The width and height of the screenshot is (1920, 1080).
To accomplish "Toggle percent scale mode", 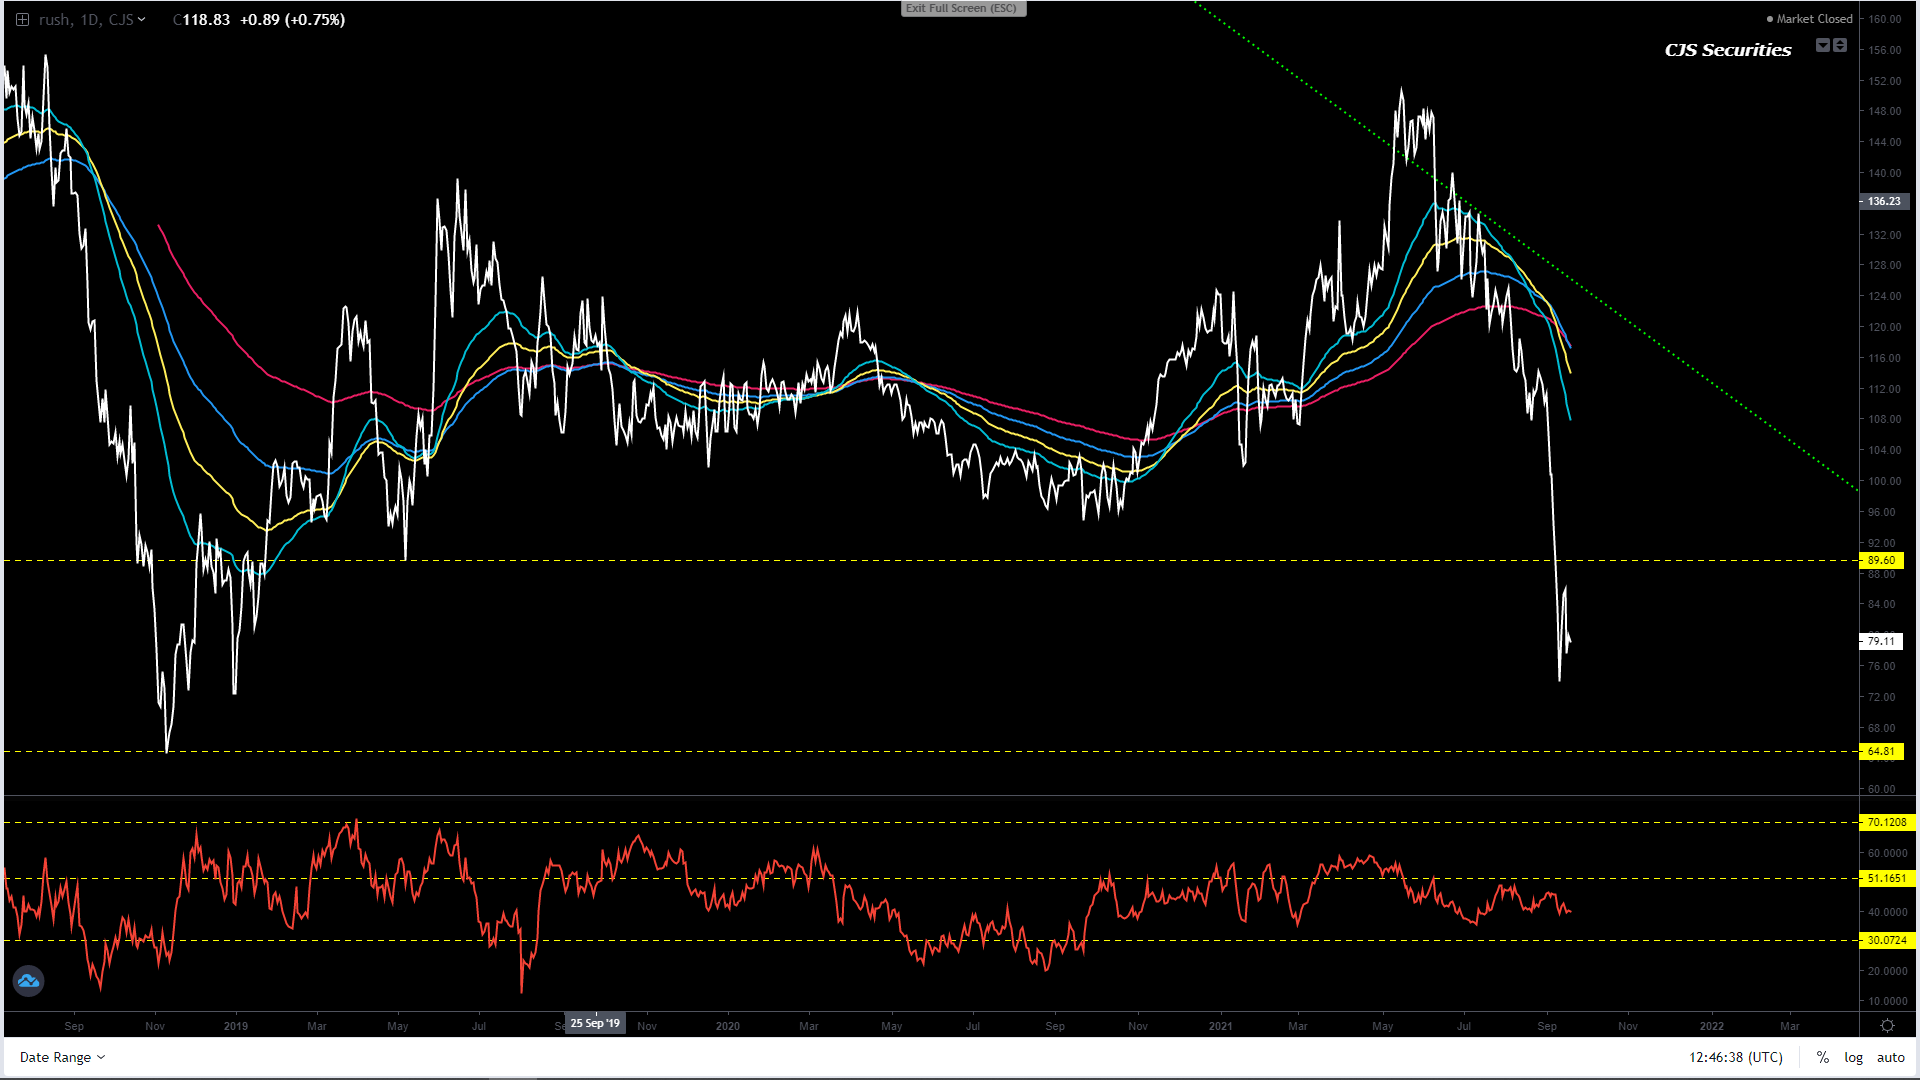I will [x=1823, y=1057].
